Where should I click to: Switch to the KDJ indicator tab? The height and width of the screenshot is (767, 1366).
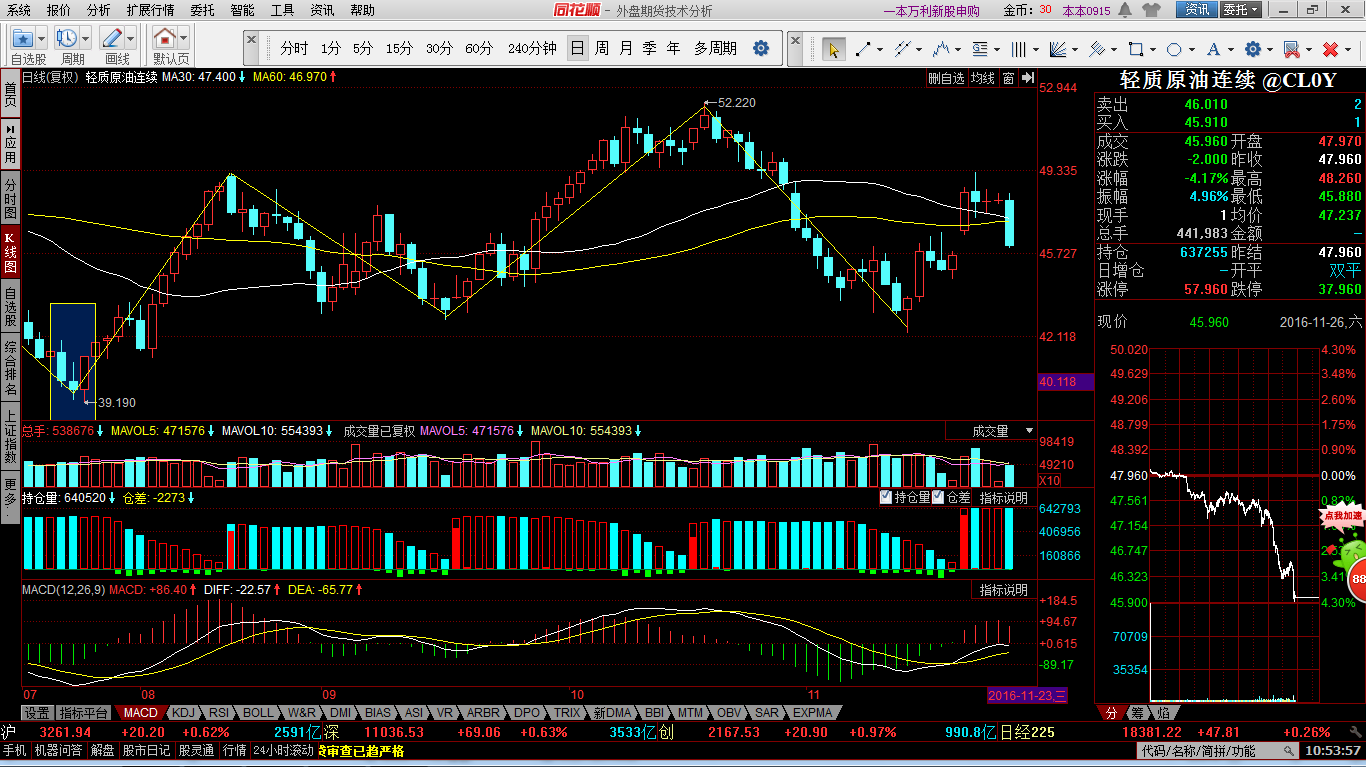[183, 713]
